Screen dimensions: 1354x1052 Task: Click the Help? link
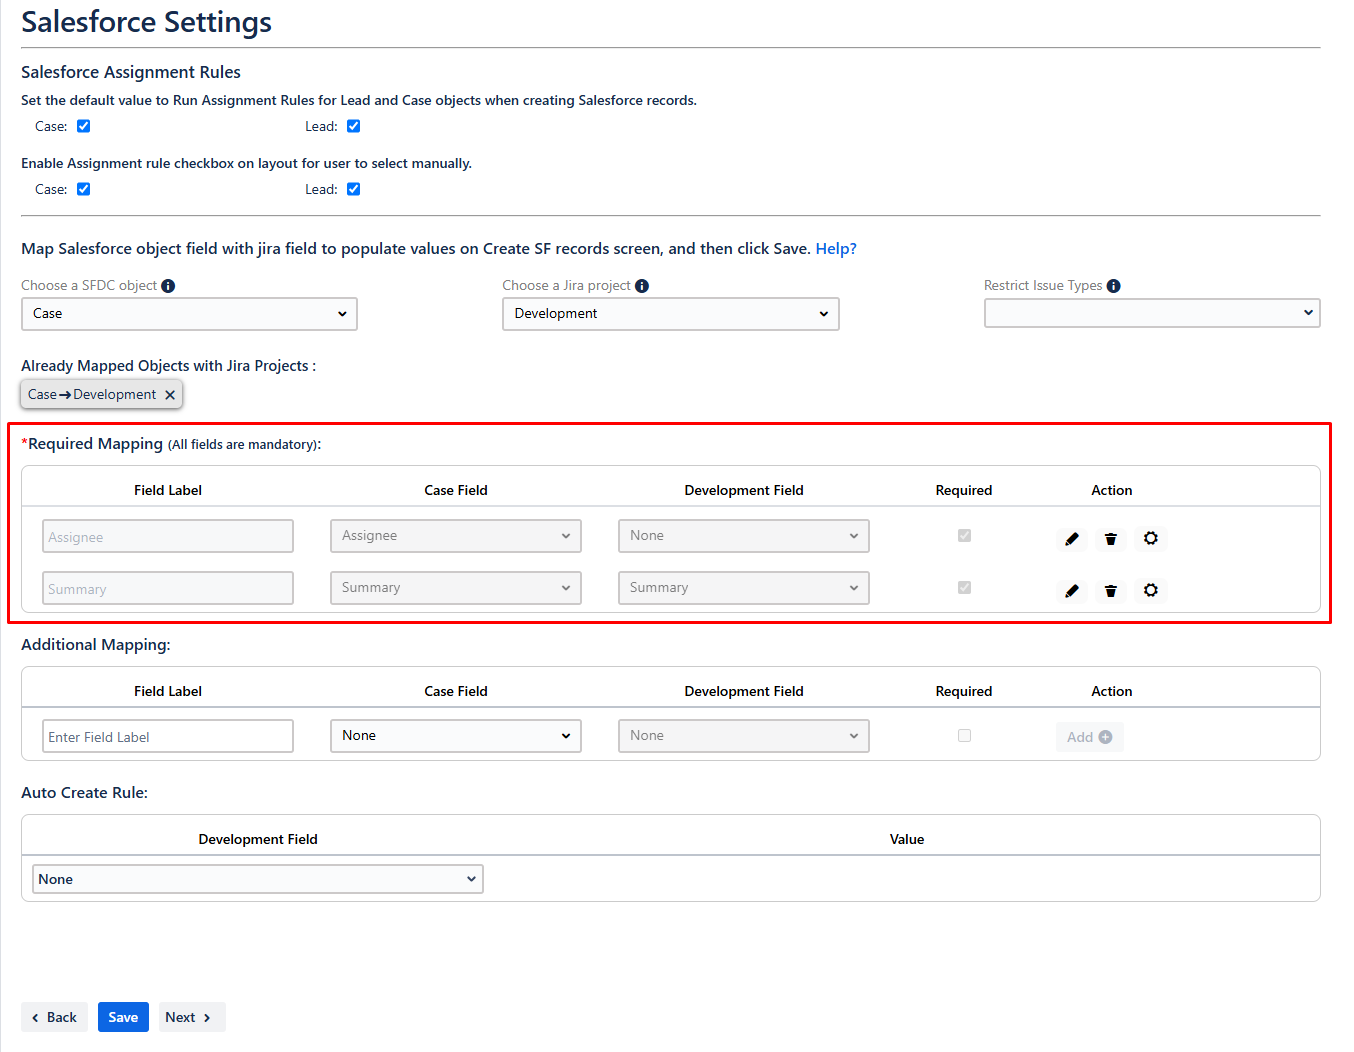(836, 249)
